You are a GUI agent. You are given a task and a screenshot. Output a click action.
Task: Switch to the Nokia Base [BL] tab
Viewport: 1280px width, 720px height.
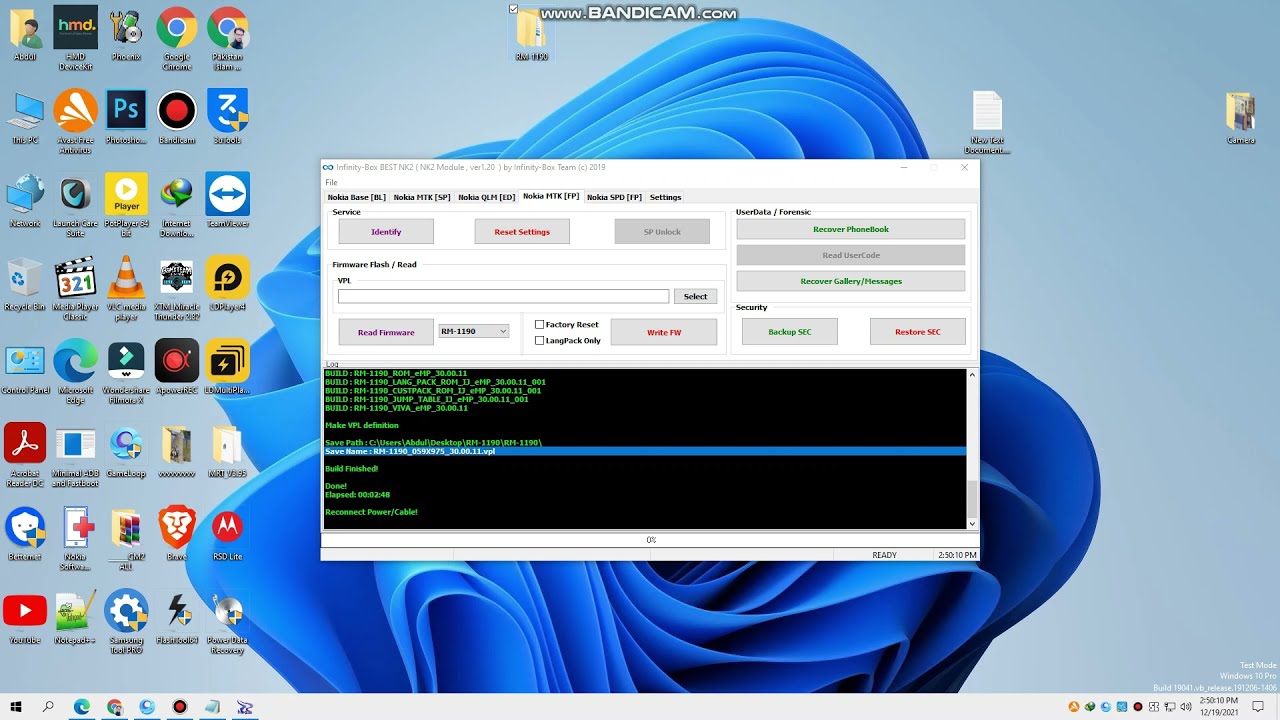pos(356,197)
